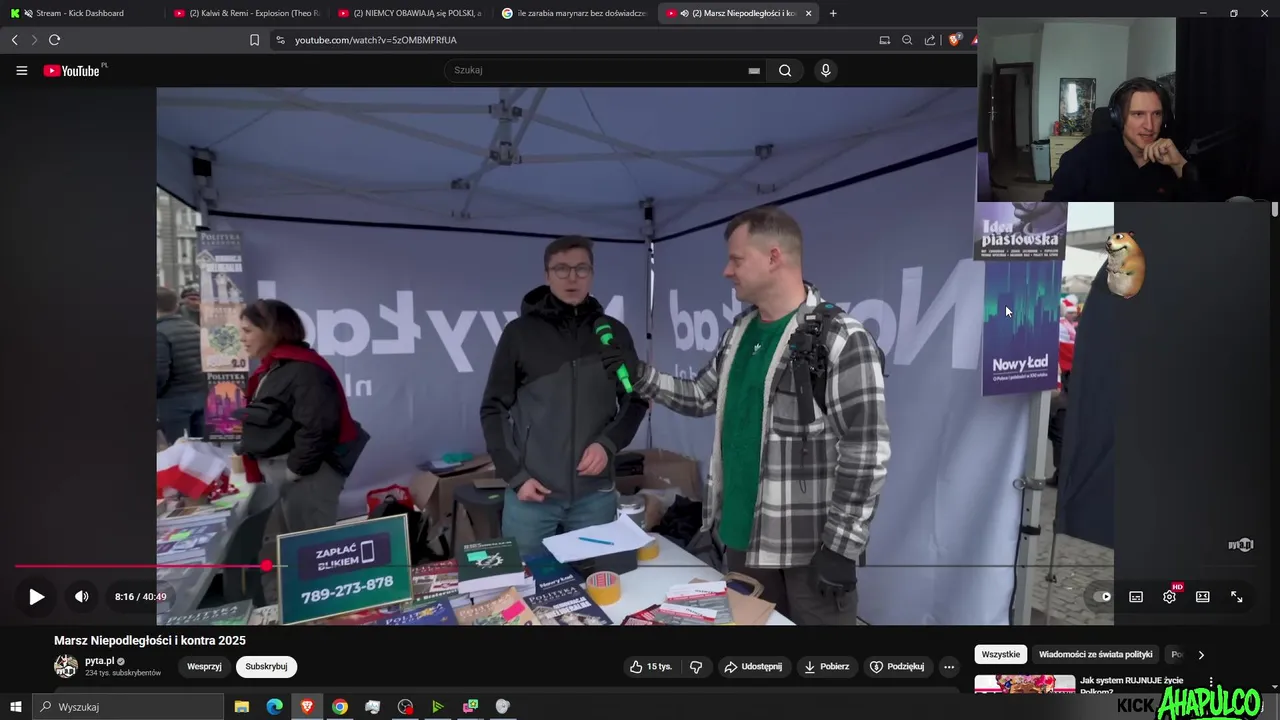This screenshot has height=720, width=1280.
Task: Click the Udostępnij share button
Action: 753,666
